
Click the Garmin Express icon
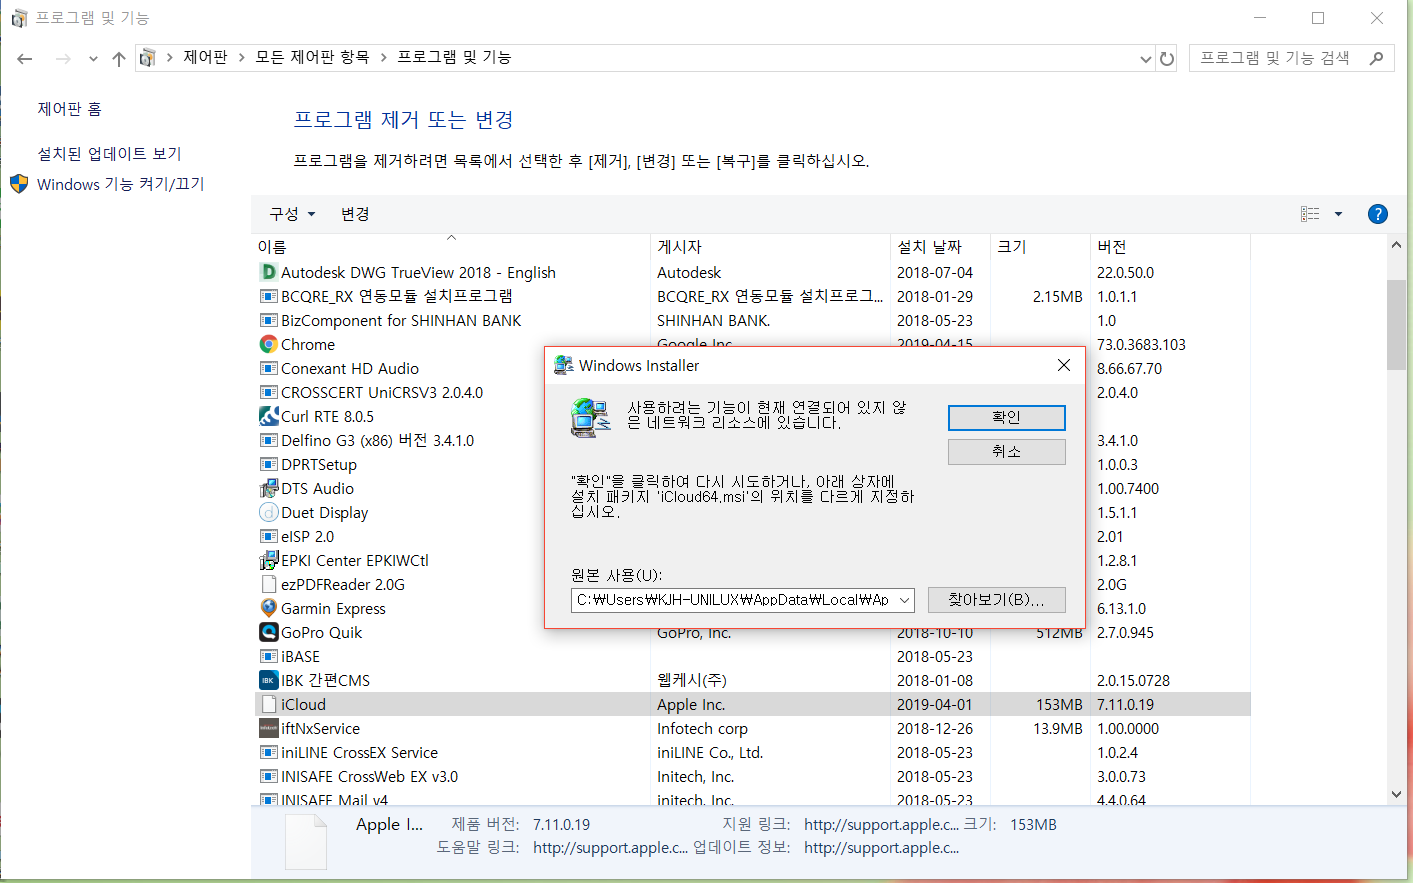pyautogui.click(x=268, y=608)
